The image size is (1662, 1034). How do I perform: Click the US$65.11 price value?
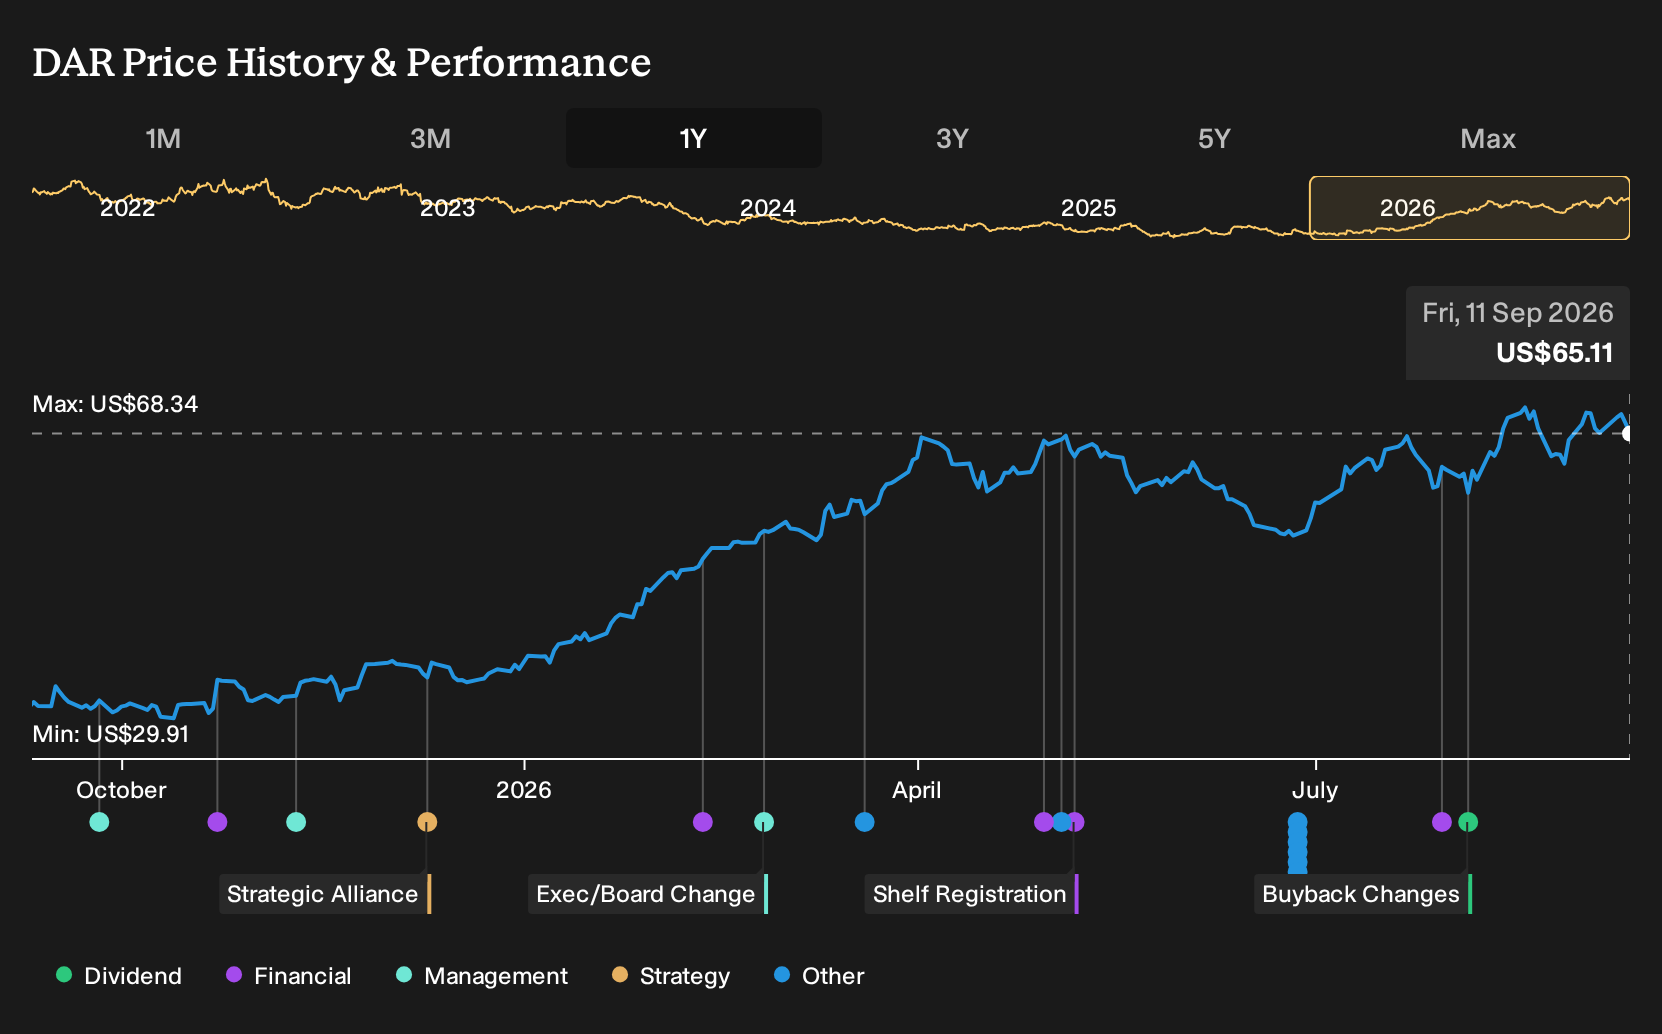[1555, 353]
